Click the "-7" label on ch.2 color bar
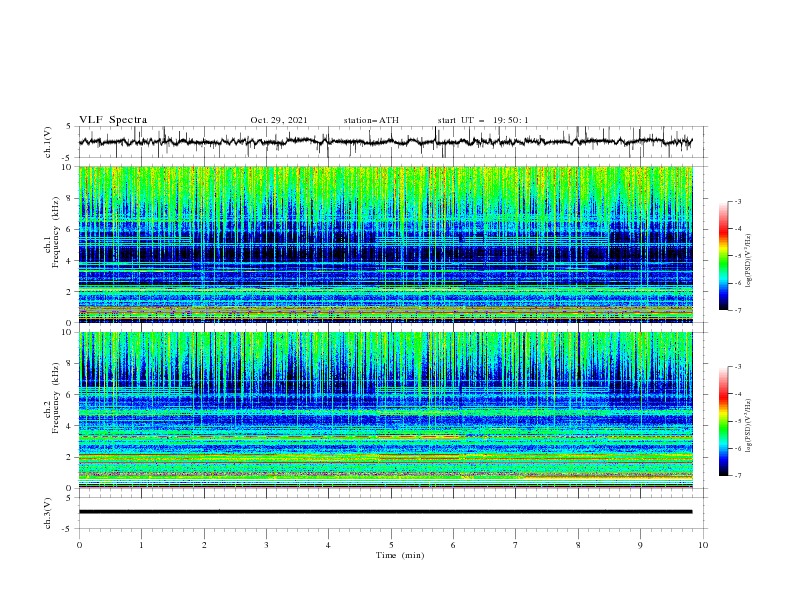The height and width of the screenshot is (612, 792). coord(737,476)
